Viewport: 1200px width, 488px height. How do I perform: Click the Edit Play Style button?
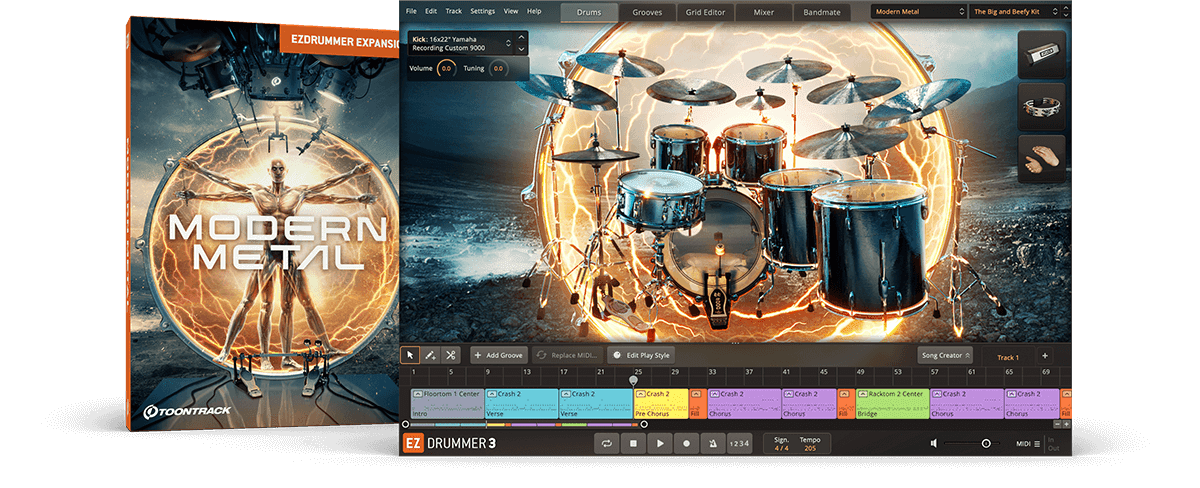(x=641, y=355)
